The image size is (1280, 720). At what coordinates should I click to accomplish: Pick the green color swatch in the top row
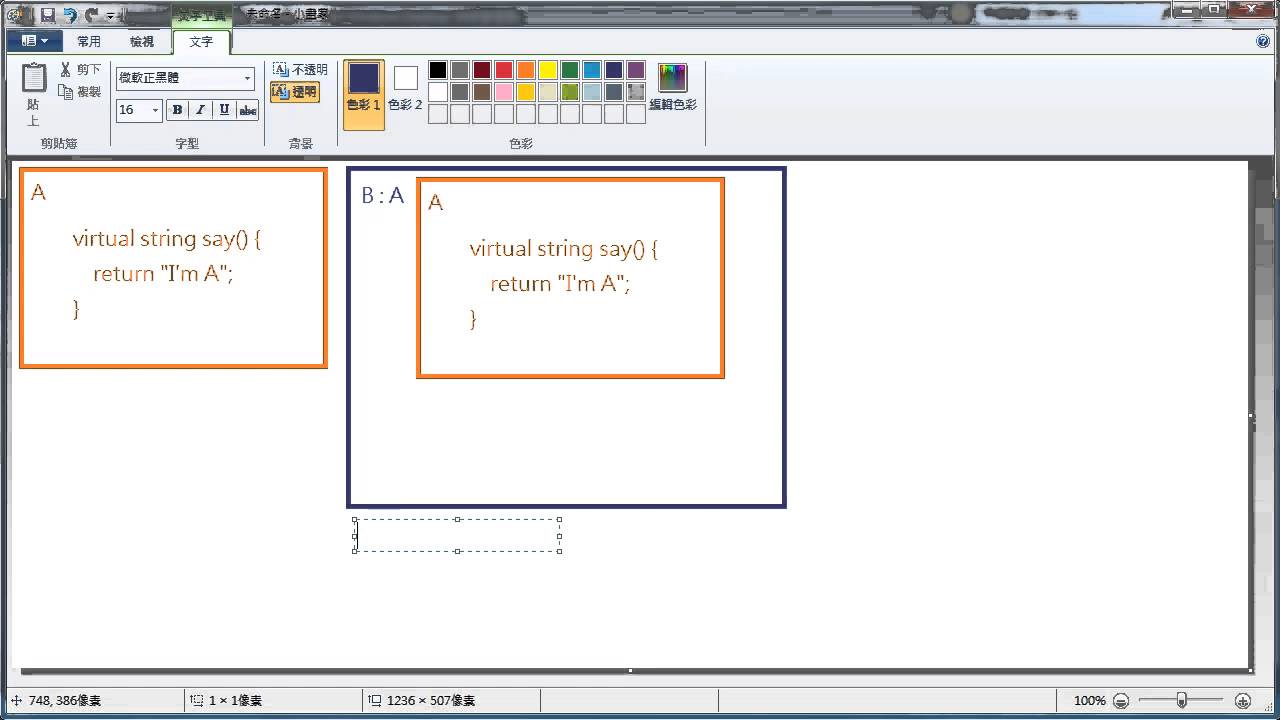(570, 70)
